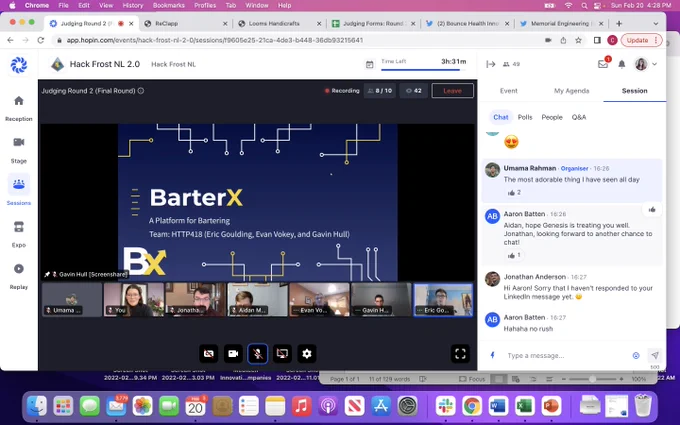Open the emoji picker in chat
The image size is (680, 425).
(x=636, y=356)
